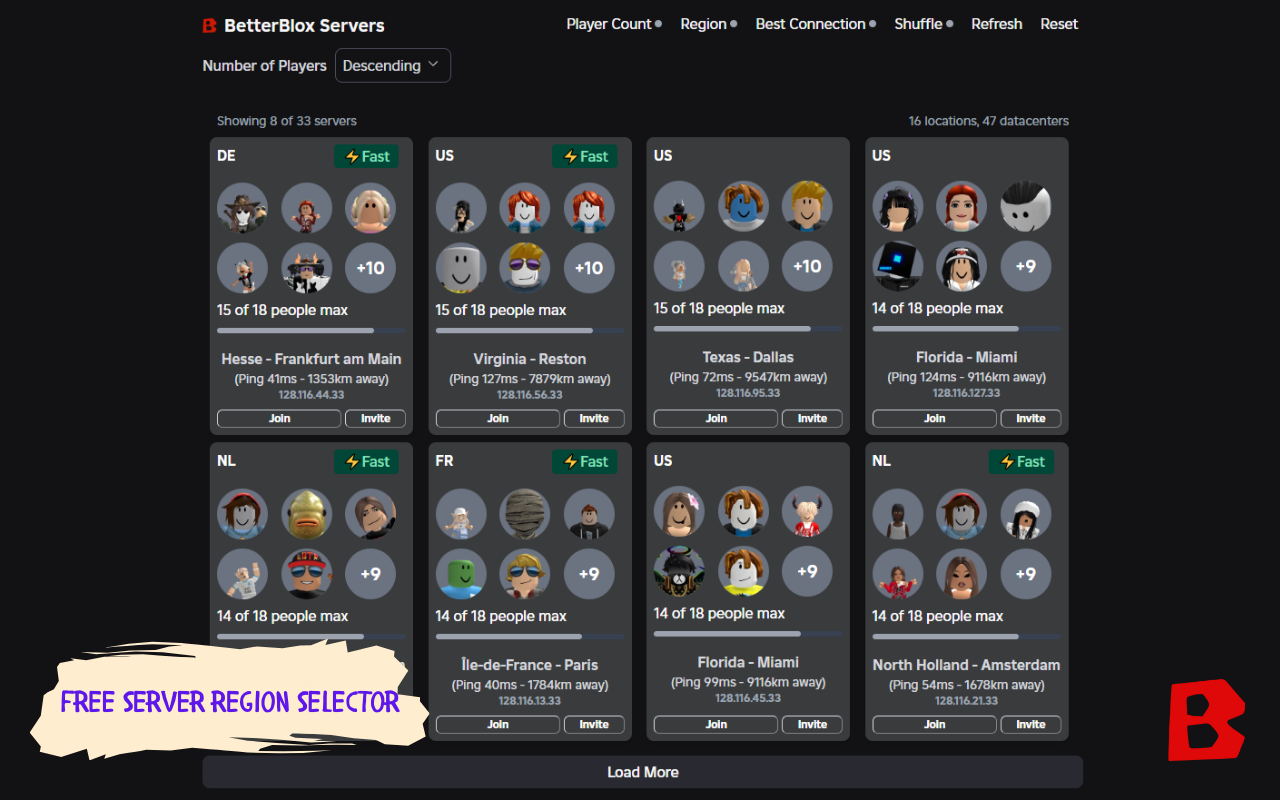Click the +9 players bubble on Paris card

pos(589,573)
